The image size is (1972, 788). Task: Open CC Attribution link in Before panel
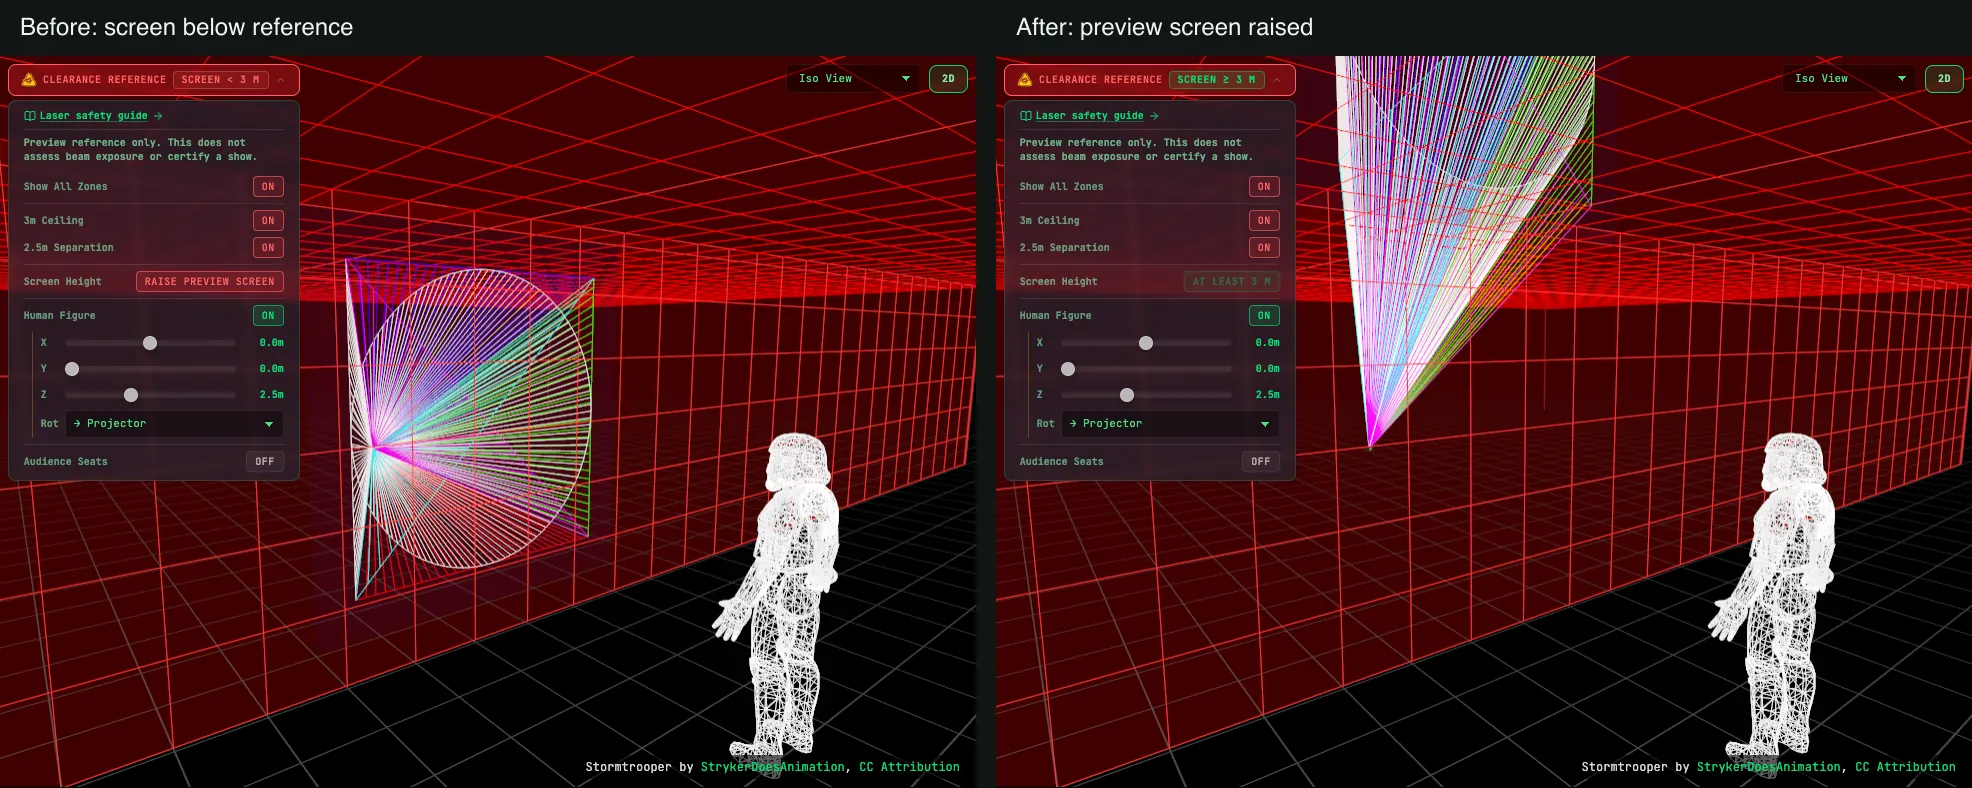(909, 767)
